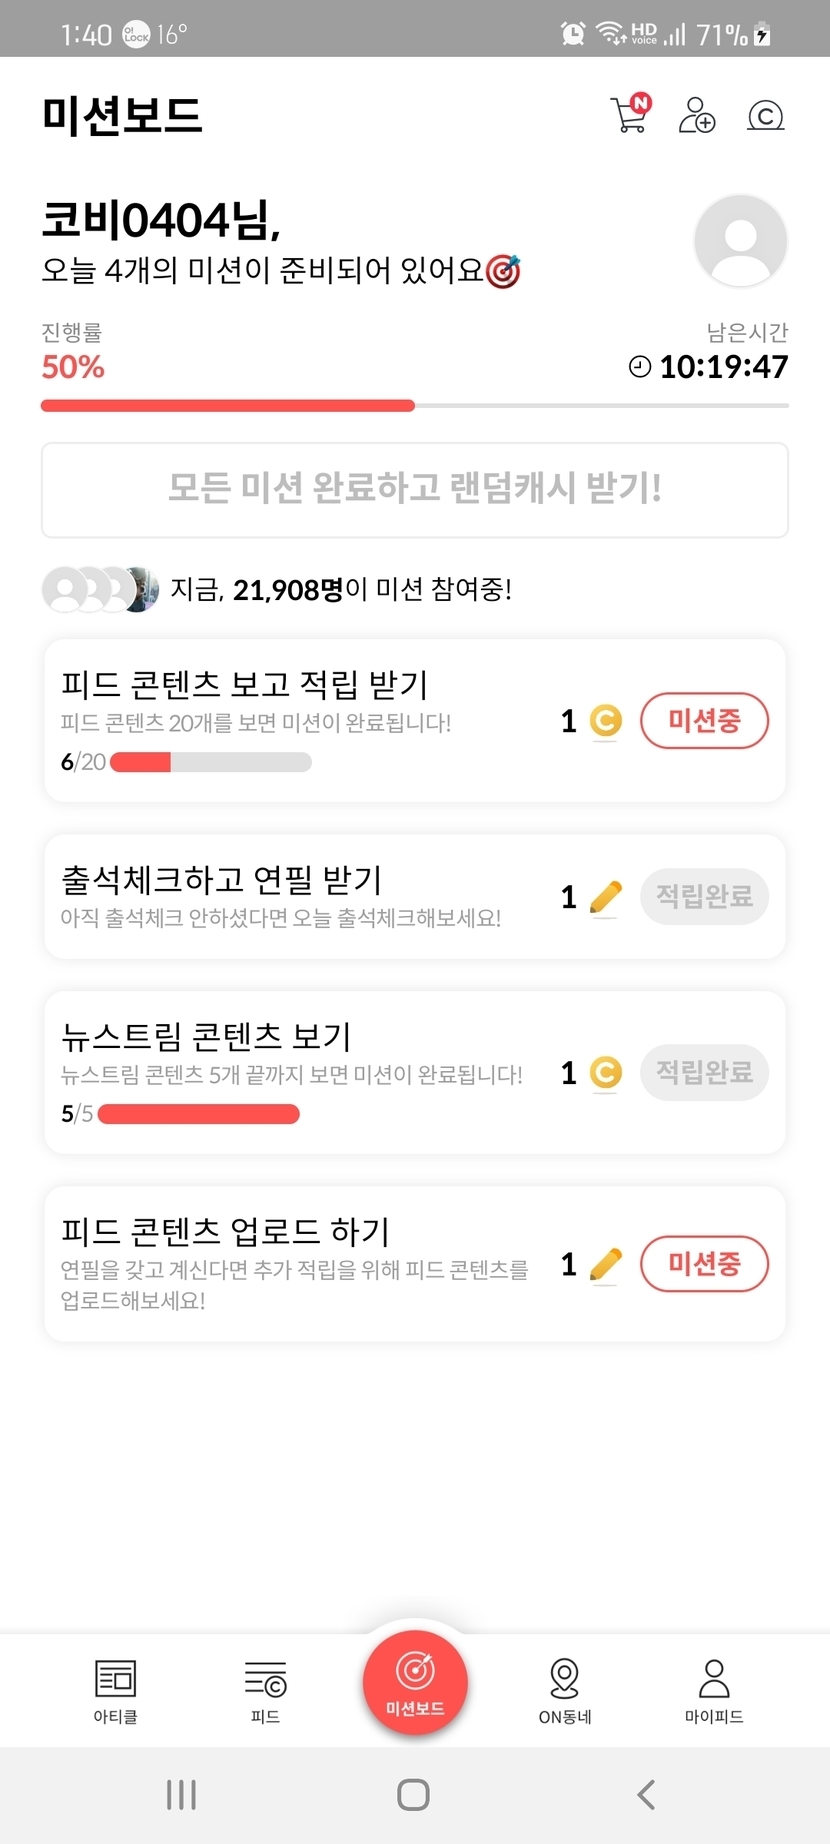The image size is (830, 1844).
Task: Tap the gold coin icon on 피드 콘텐츠 보고 적립 받기
Action: click(x=605, y=721)
